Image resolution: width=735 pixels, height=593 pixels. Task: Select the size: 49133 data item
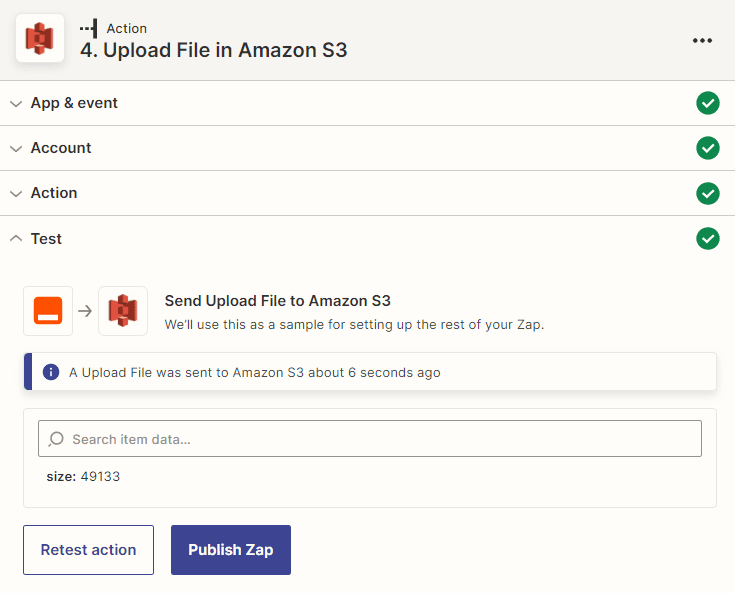(x=83, y=477)
